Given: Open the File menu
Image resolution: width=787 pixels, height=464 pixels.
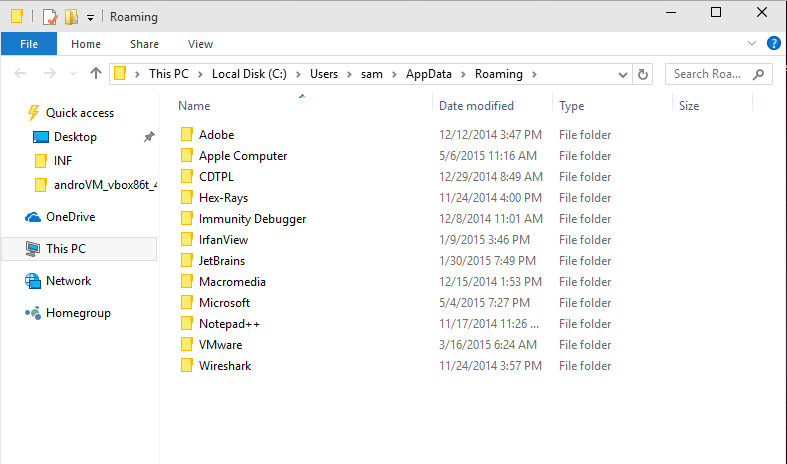Looking at the screenshot, I should pos(29,44).
